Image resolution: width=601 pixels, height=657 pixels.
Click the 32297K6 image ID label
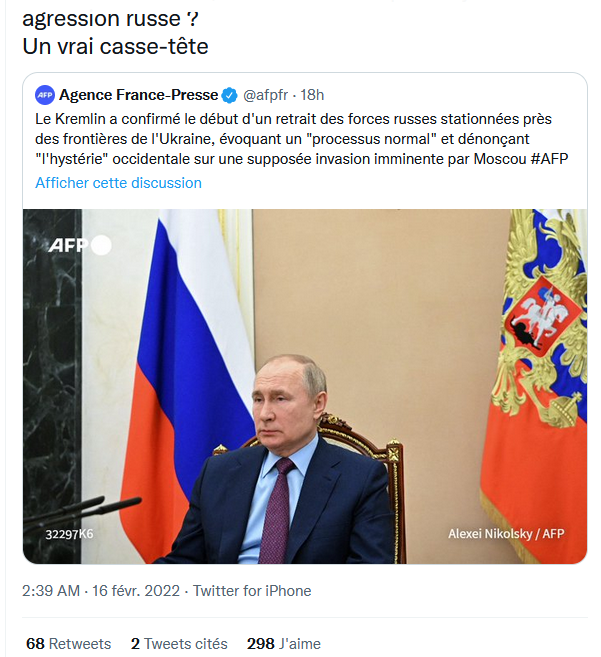click(x=69, y=534)
